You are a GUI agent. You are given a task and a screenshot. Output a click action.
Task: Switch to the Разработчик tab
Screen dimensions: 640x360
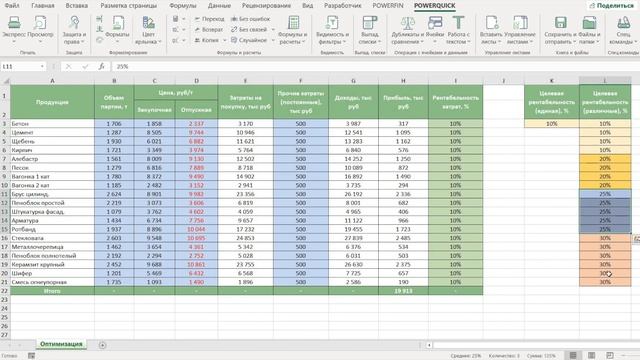coord(343,6)
